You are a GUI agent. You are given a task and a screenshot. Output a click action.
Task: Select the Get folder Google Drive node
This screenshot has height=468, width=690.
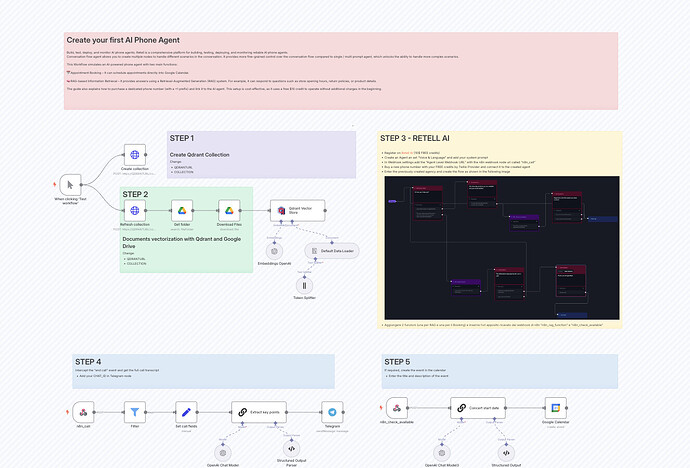click(182, 211)
